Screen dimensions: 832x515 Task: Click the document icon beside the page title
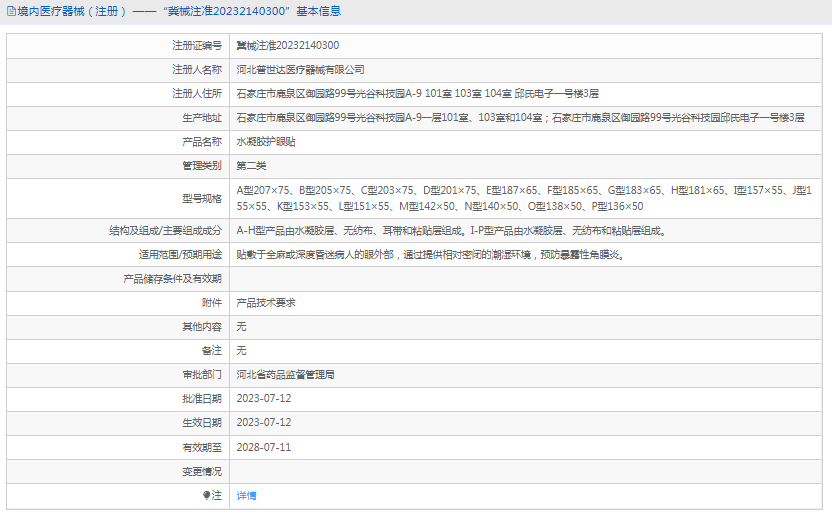pyautogui.click(x=11, y=12)
